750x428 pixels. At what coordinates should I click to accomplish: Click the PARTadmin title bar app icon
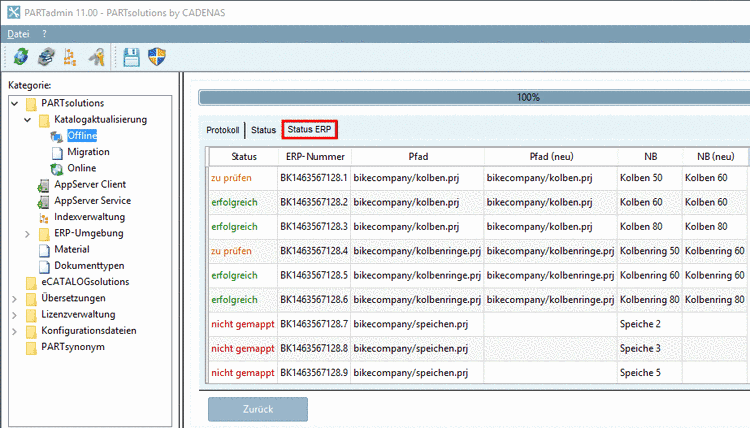coord(13,12)
